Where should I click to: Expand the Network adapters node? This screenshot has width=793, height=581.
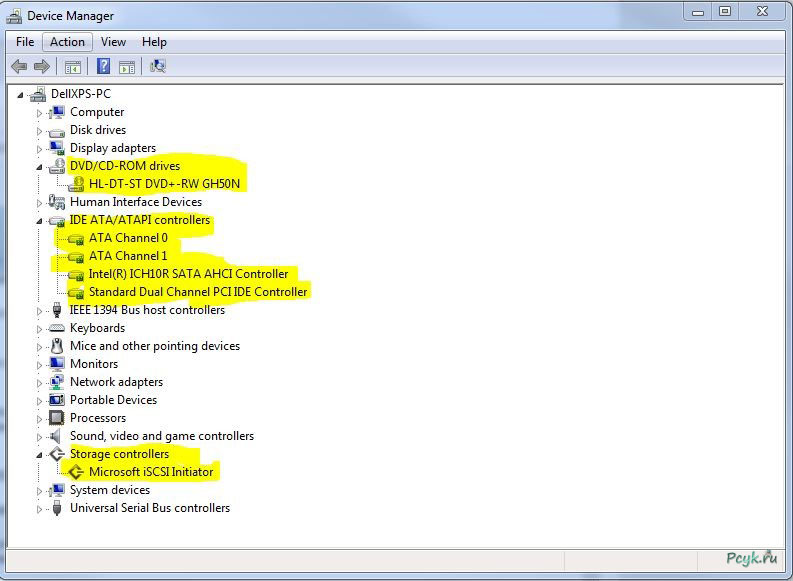point(40,383)
